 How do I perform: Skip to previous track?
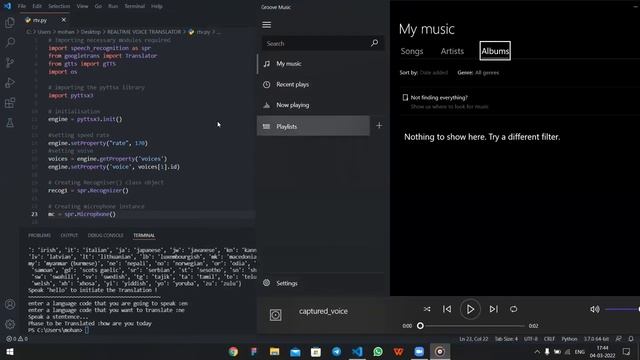coord(447,309)
